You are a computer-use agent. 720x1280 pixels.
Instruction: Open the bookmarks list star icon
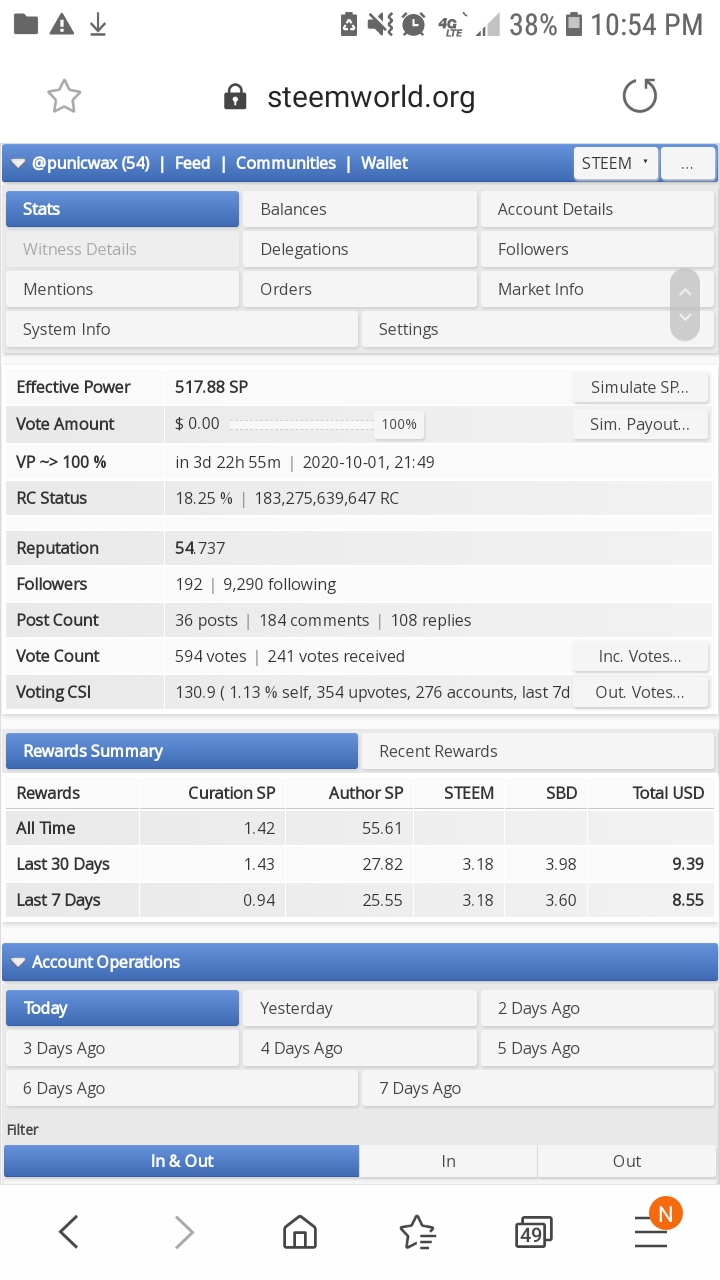coord(417,1232)
